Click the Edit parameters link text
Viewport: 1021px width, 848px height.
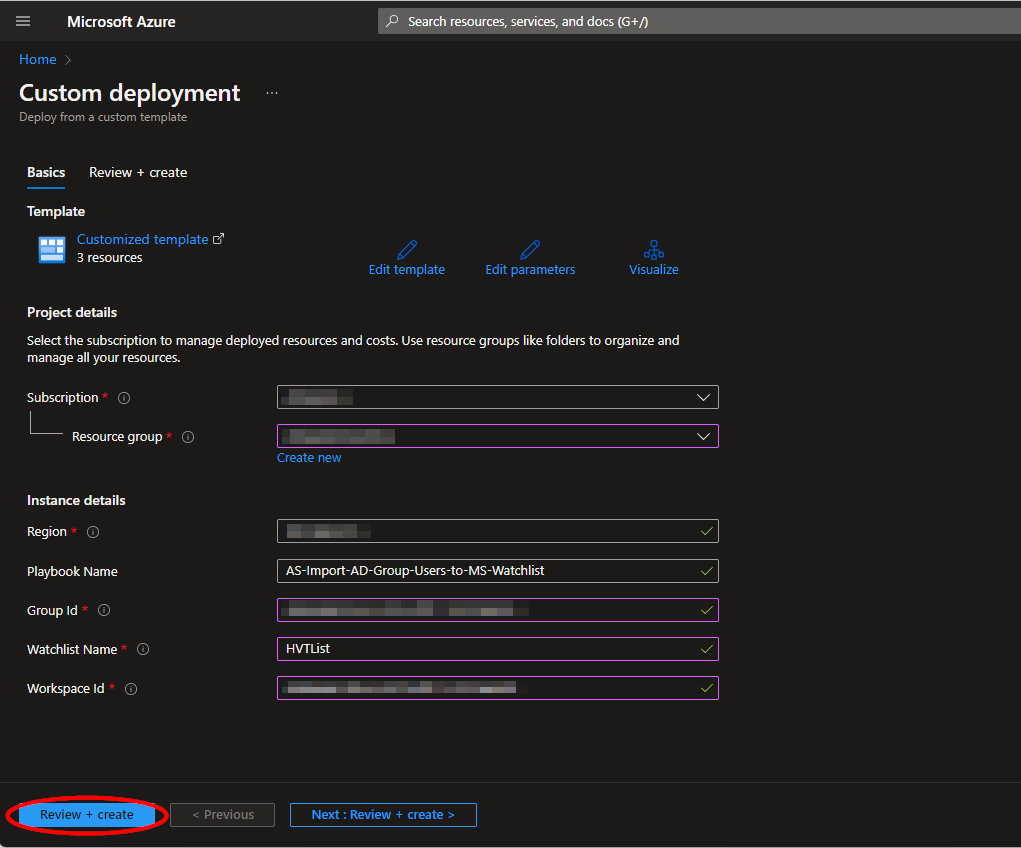[x=530, y=270]
